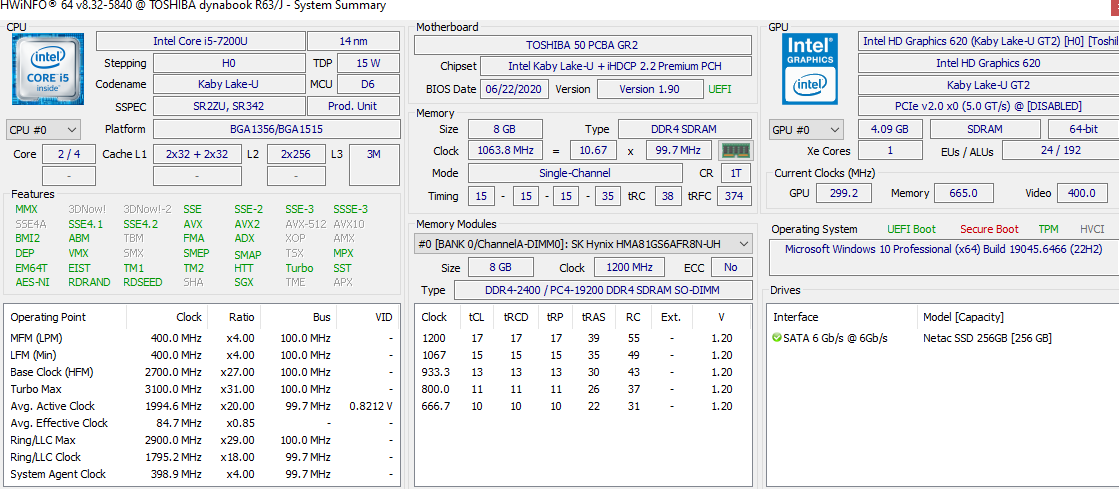The width and height of the screenshot is (1119, 489).
Task: Select the Kaby Lake-U codename field
Action: tap(228, 84)
